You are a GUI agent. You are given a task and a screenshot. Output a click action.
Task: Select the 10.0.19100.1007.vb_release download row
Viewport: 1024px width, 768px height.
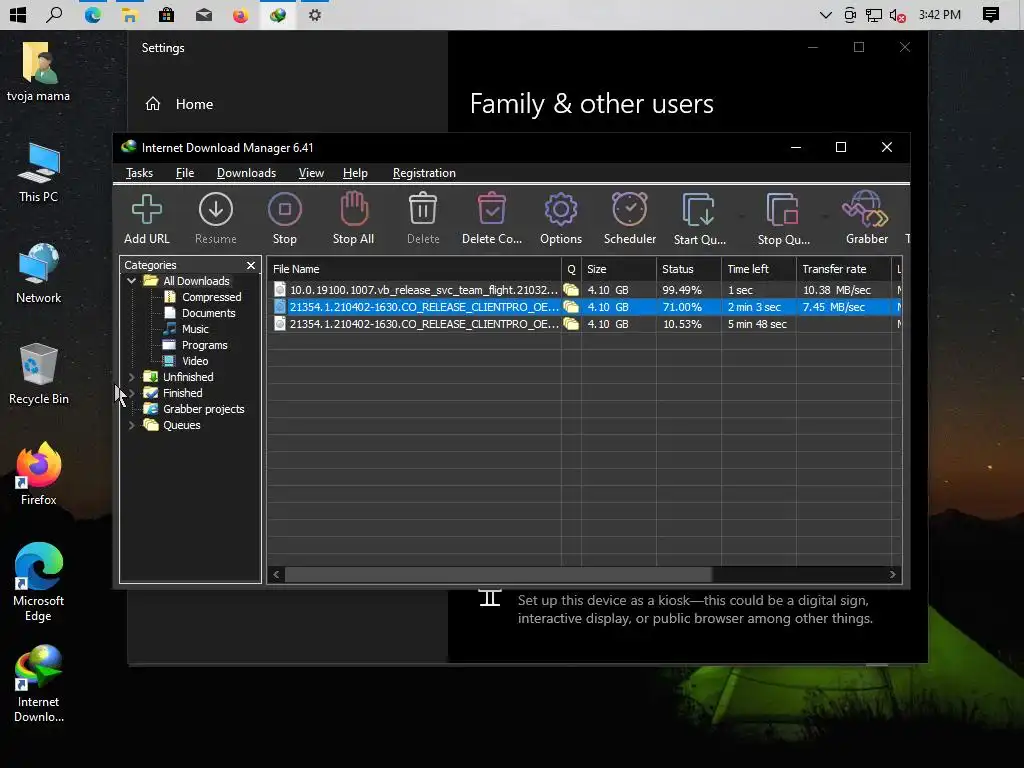pyautogui.click(x=584, y=290)
